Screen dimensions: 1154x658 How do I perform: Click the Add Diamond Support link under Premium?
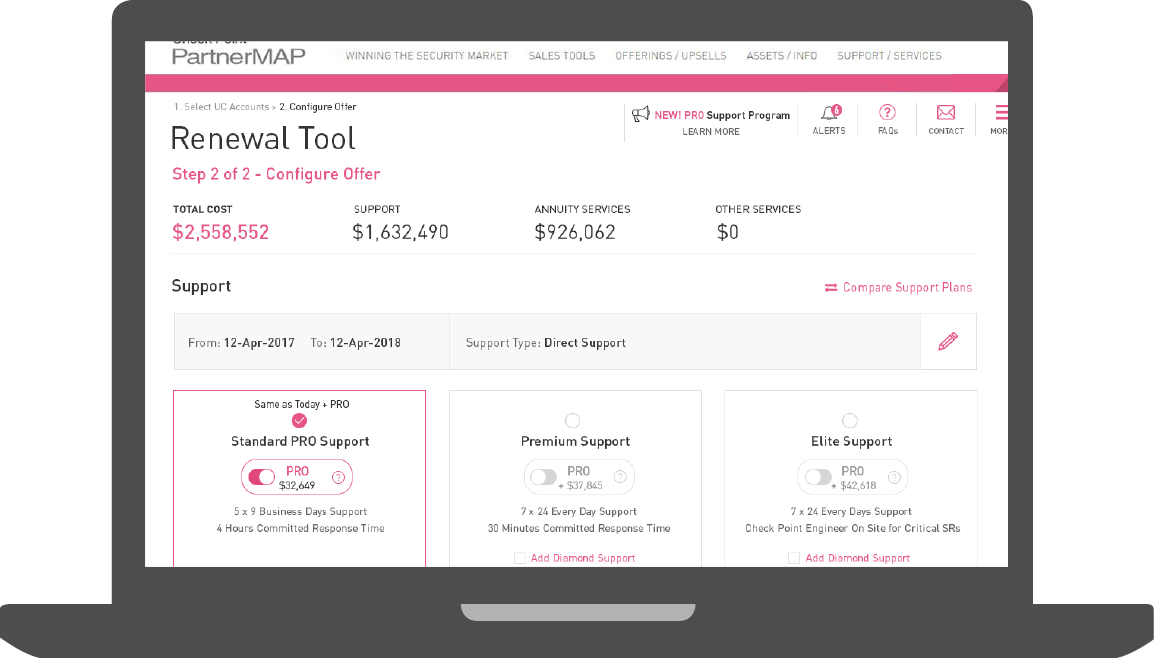tap(583, 558)
